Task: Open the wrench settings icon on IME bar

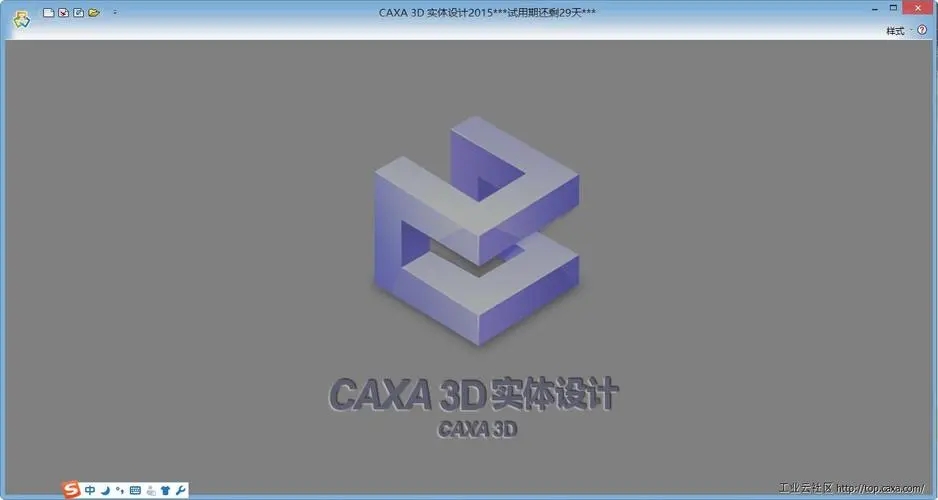Action: pyautogui.click(x=181, y=490)
